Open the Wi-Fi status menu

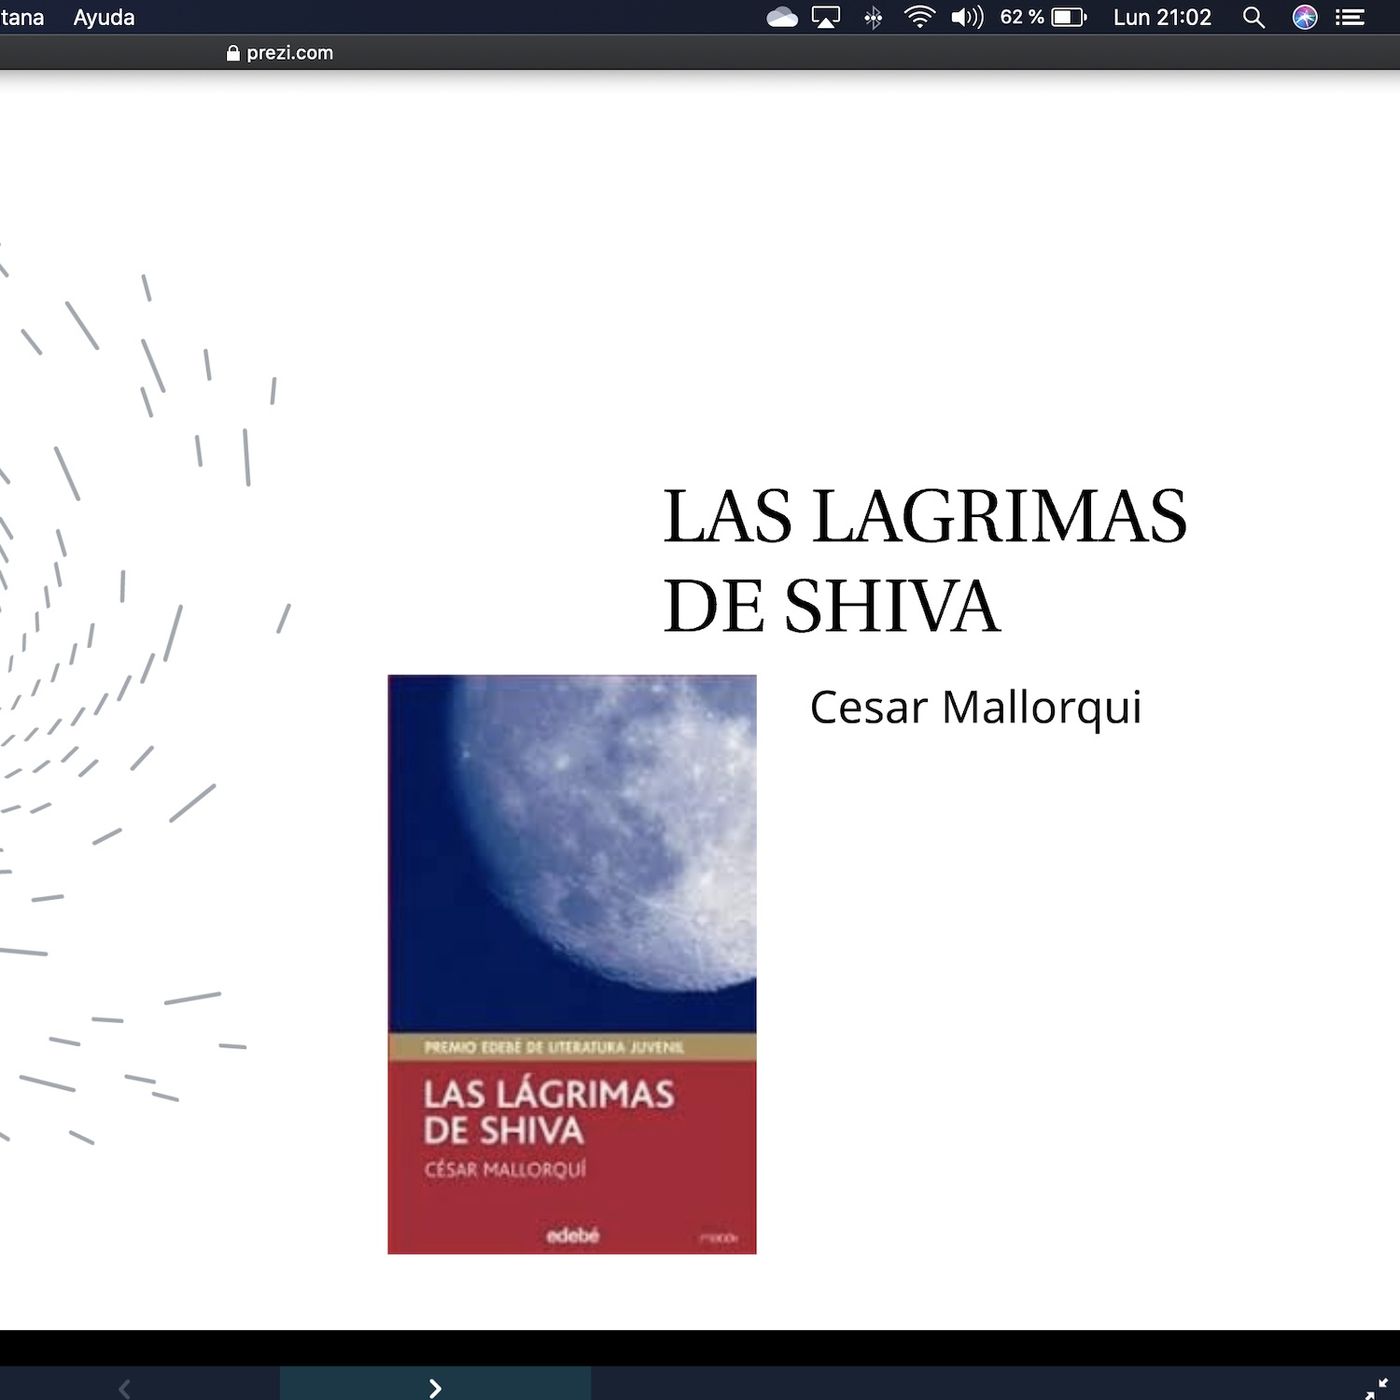point(917,17)
